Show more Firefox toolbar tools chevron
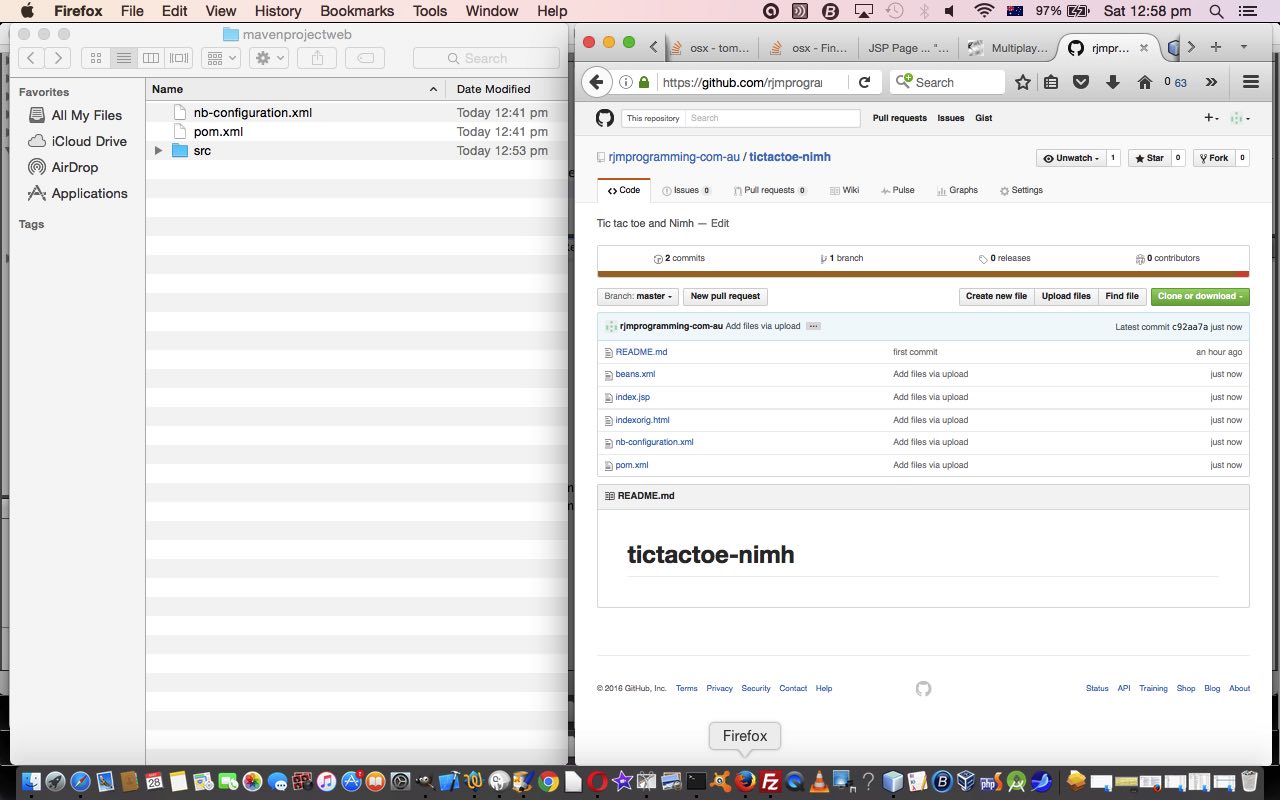1280x800 pixels. pyautogui.click(x=1211, y=82)
